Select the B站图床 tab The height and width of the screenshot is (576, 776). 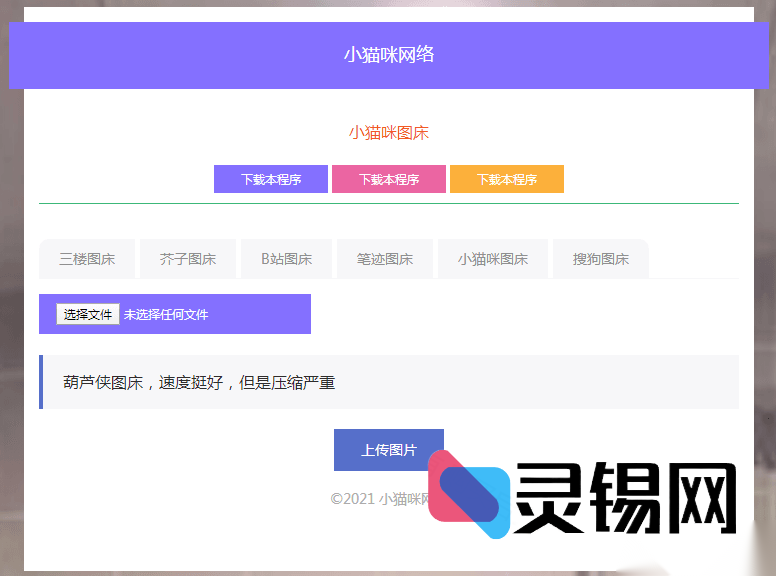(286, 259)
